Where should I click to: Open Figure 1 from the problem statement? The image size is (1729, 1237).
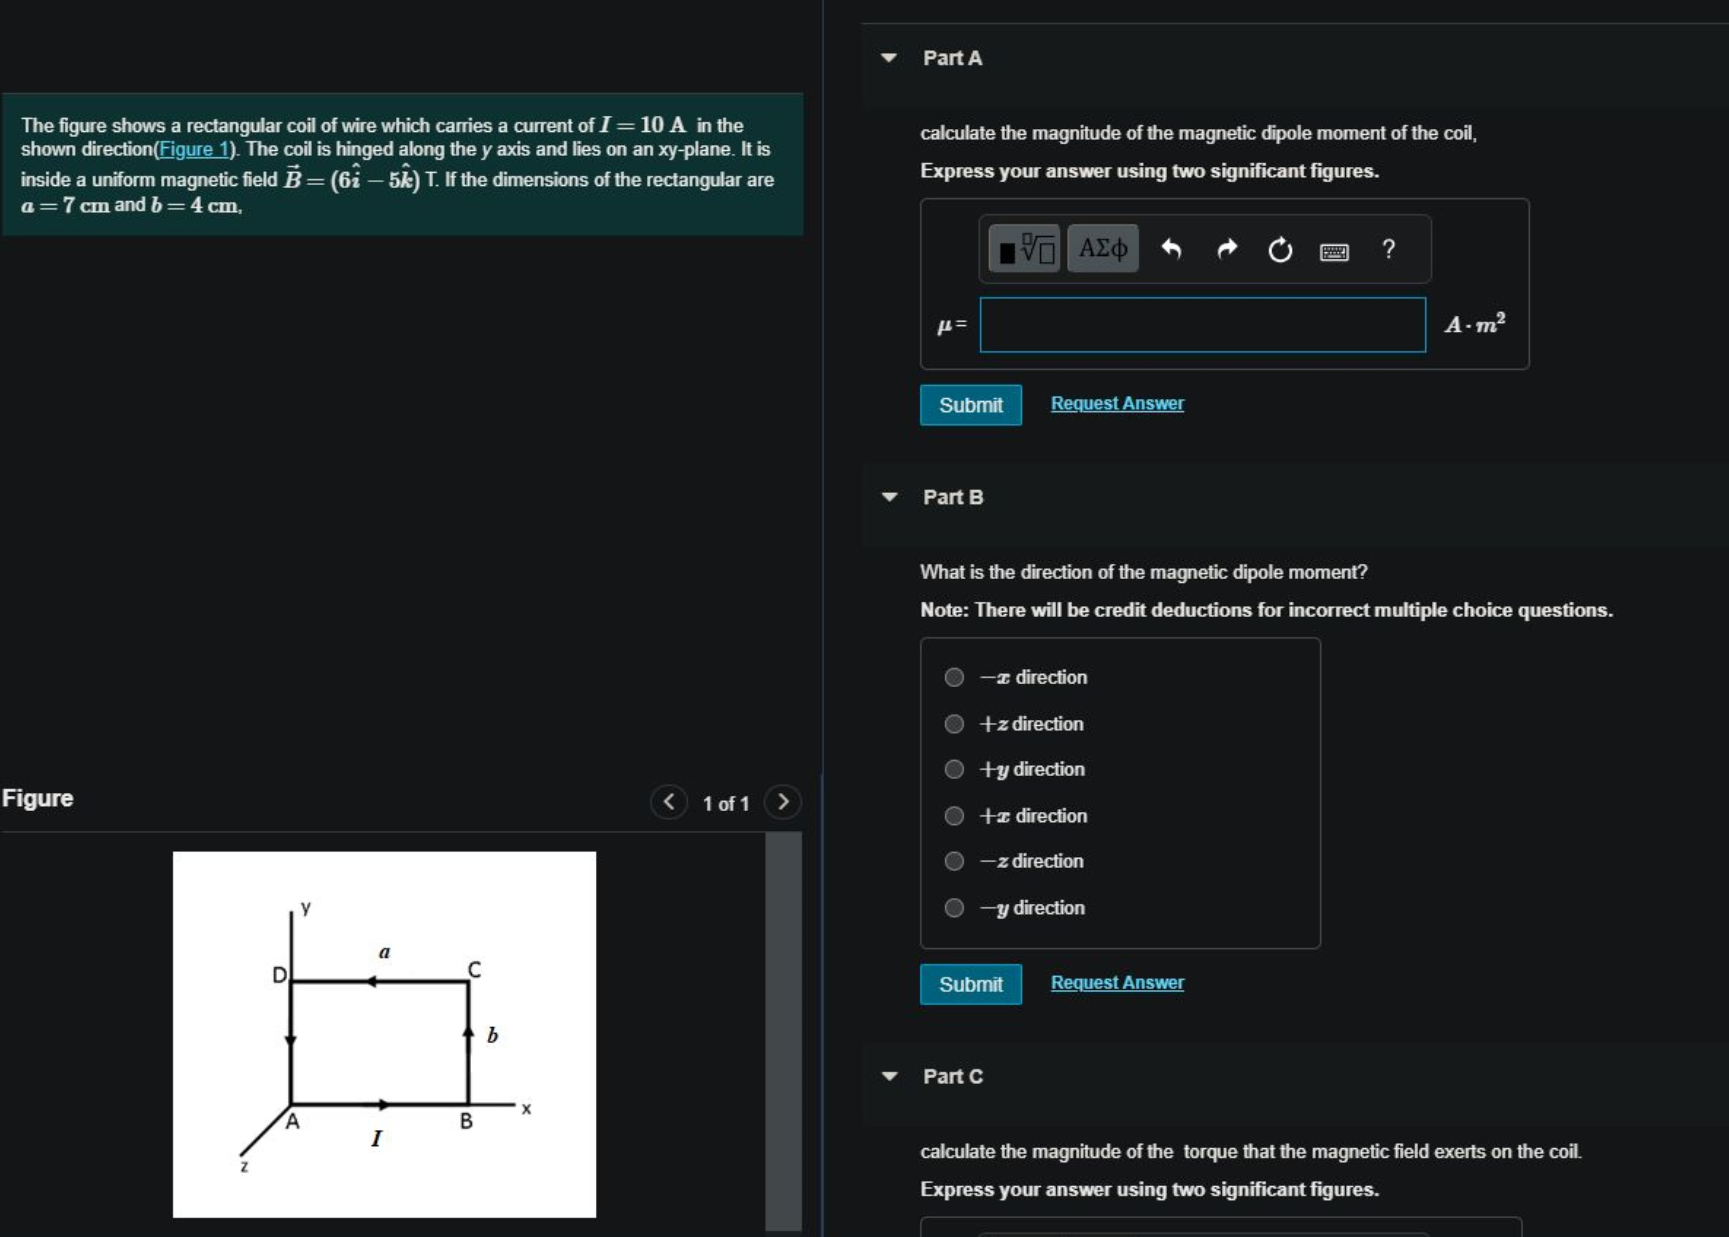[196, 149]
